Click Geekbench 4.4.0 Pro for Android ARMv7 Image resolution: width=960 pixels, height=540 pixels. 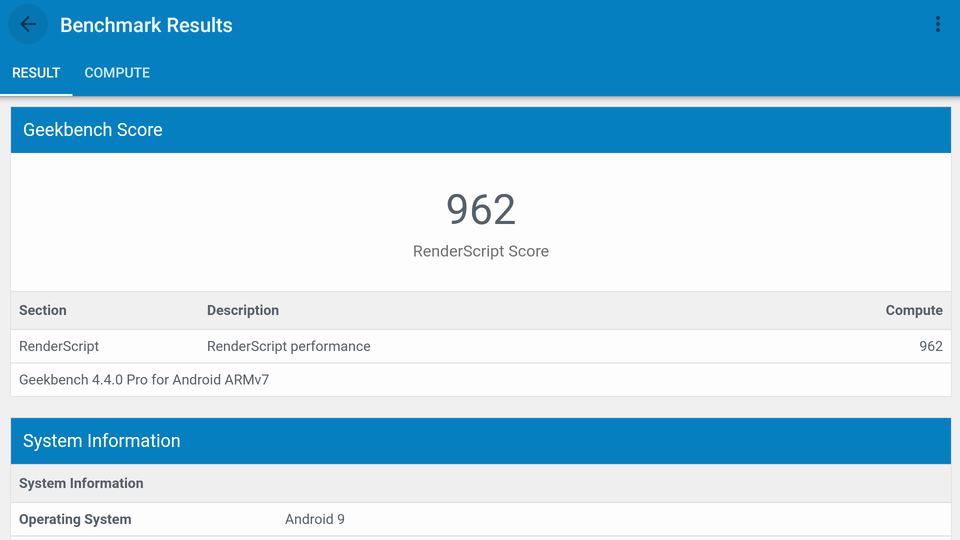coord(144,380)
